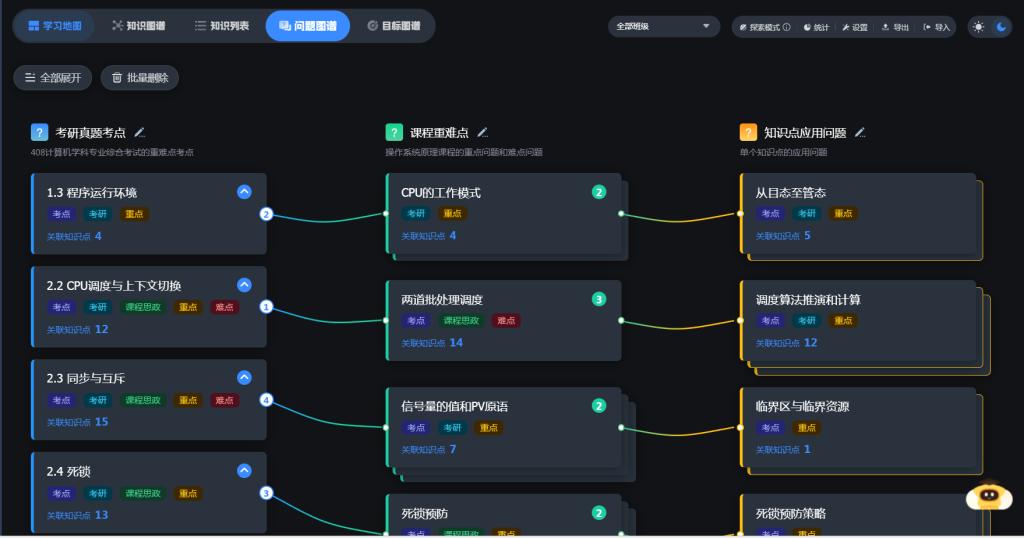This screenshot has width=1024, height=538.
Task: Edit the 课程重难点 column title via pencil icon
Action: pyautogui.click(x=483, y=132)
